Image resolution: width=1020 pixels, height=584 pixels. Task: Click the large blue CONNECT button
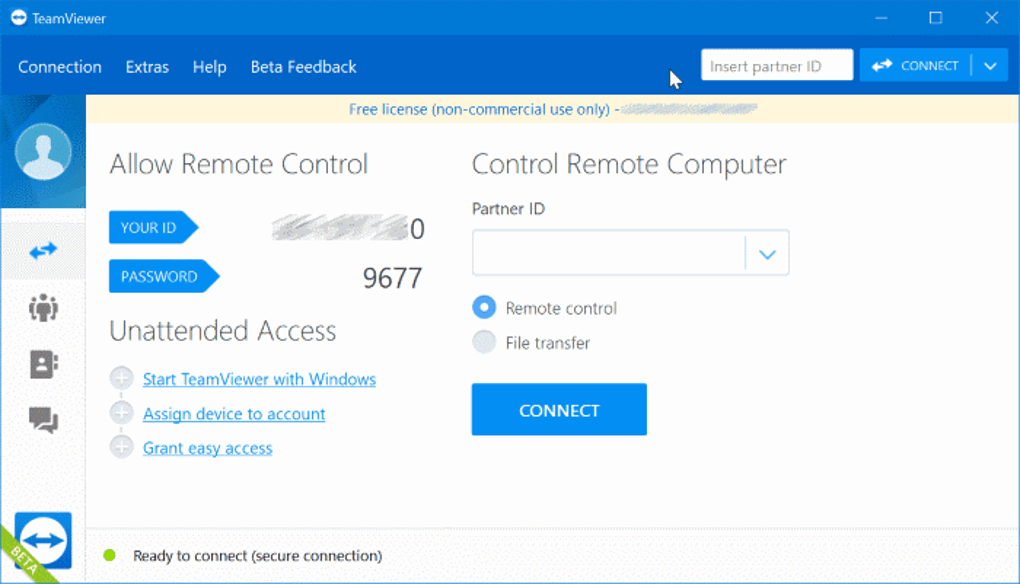pyautogui.click(x=559, y=410)
